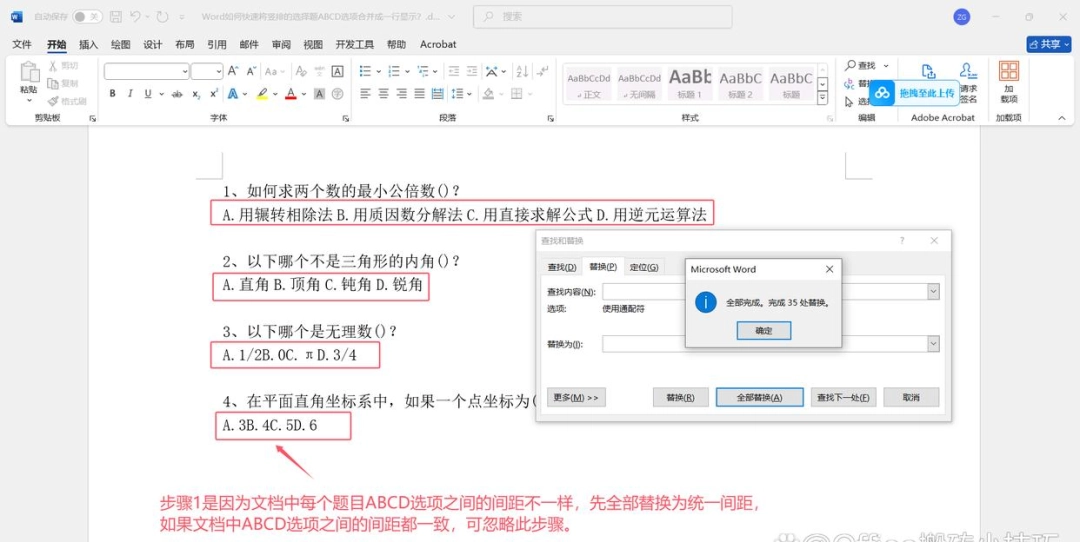Image resolution: width=1080 pixels, height=542 pixels.
Task: Click the bulleted list icon
Action: pos(365,71)
